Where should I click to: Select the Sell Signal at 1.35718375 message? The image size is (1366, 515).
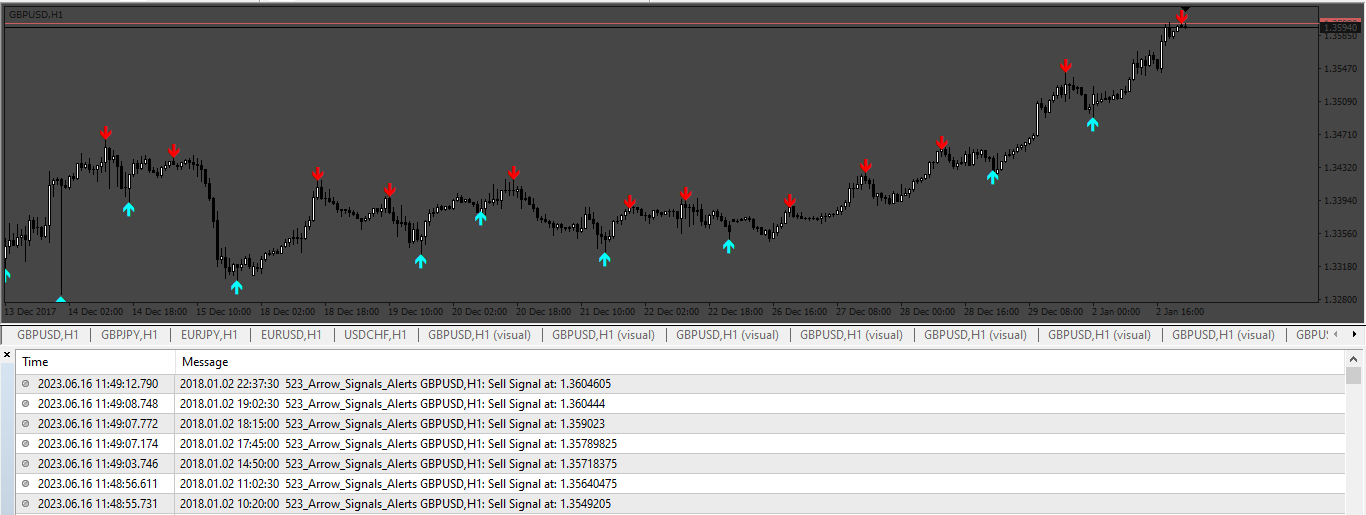(399, 464)
